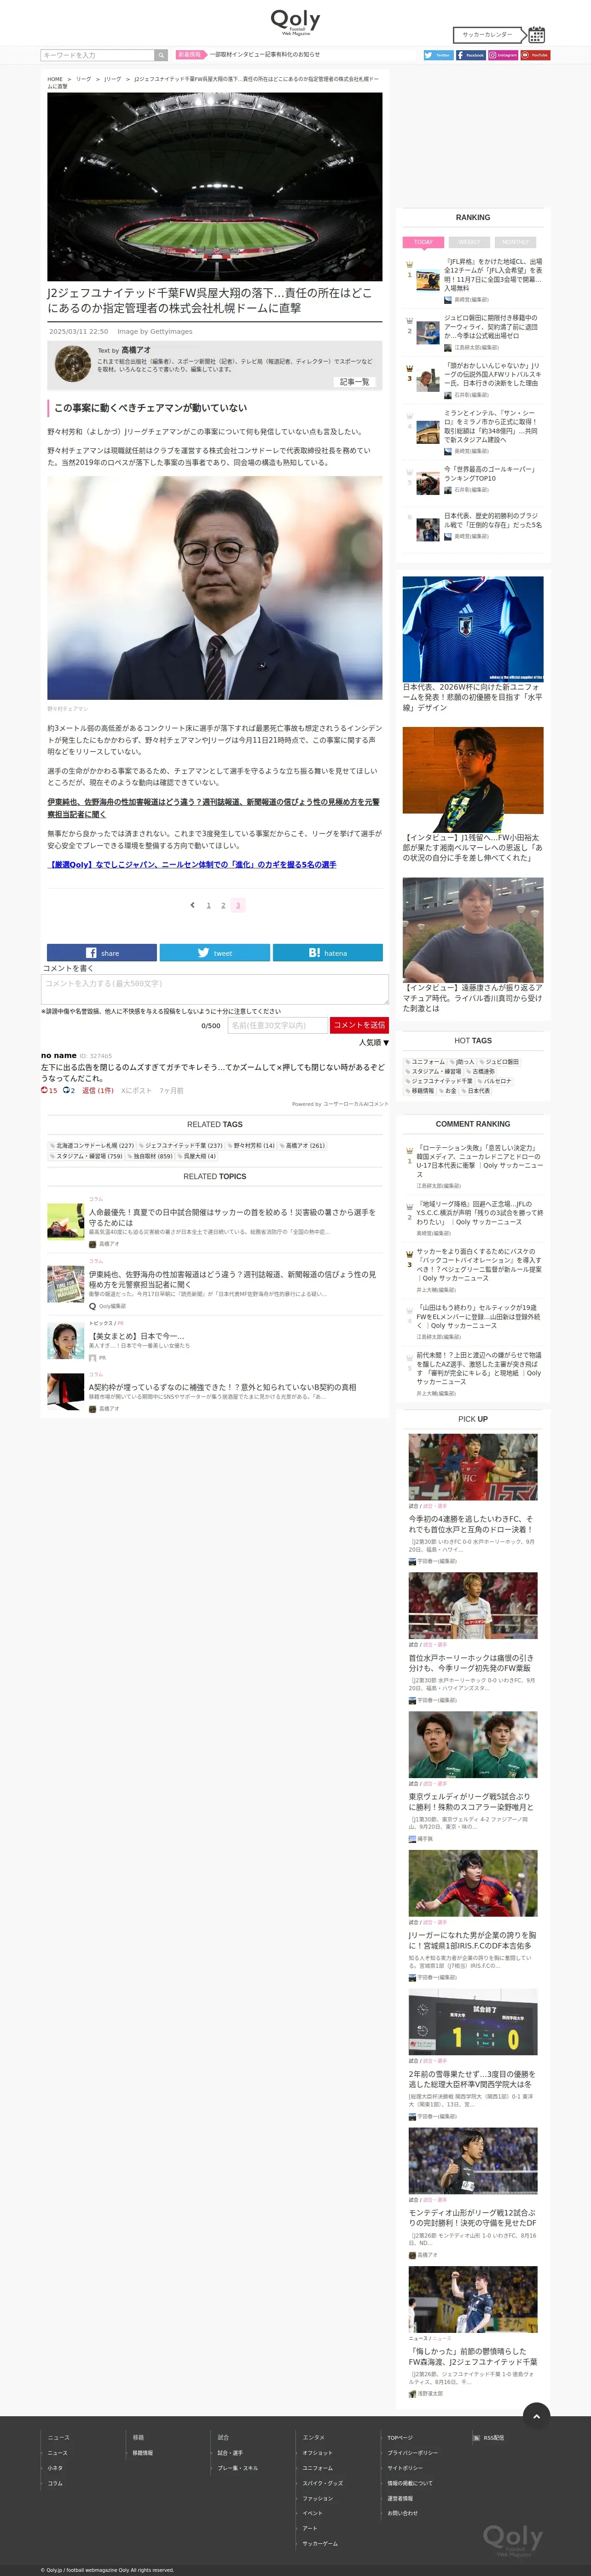Go to pagination page 2
Viewport: 591px width, 2576px height.
click(x=223, y=905)
